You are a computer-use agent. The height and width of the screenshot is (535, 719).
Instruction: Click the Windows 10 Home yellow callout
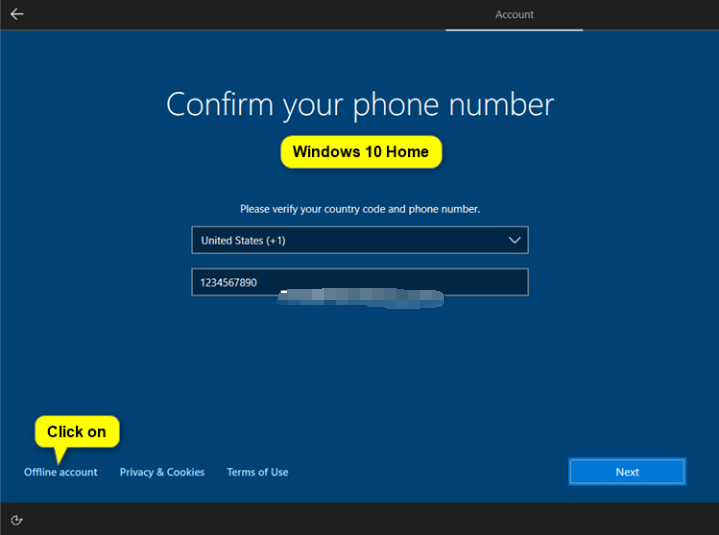click(360, 152)
